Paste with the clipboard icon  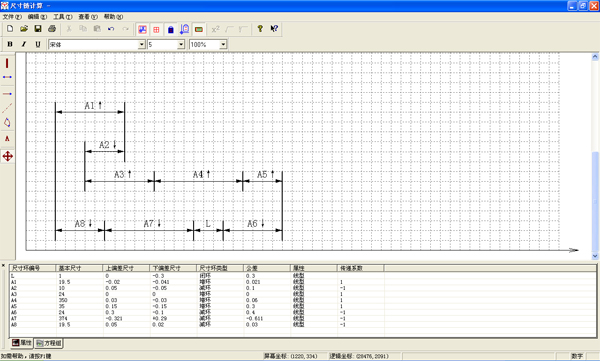coord(97,29)
